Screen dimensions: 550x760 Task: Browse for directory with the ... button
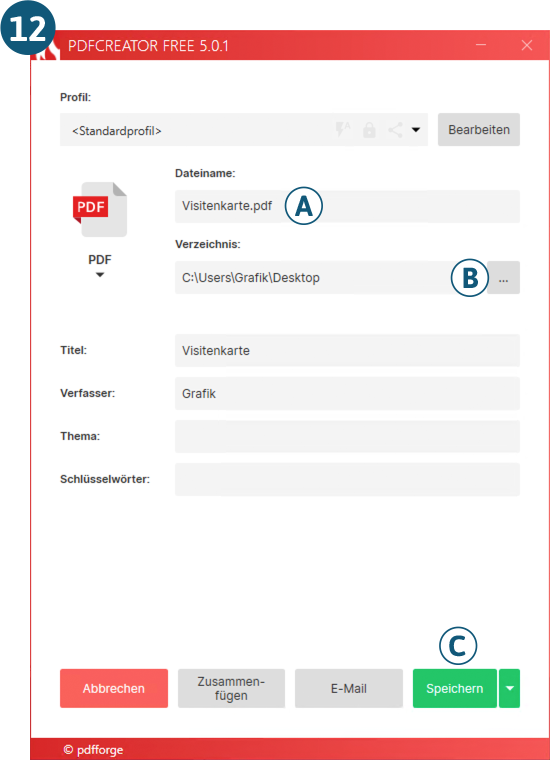[503, 277]
